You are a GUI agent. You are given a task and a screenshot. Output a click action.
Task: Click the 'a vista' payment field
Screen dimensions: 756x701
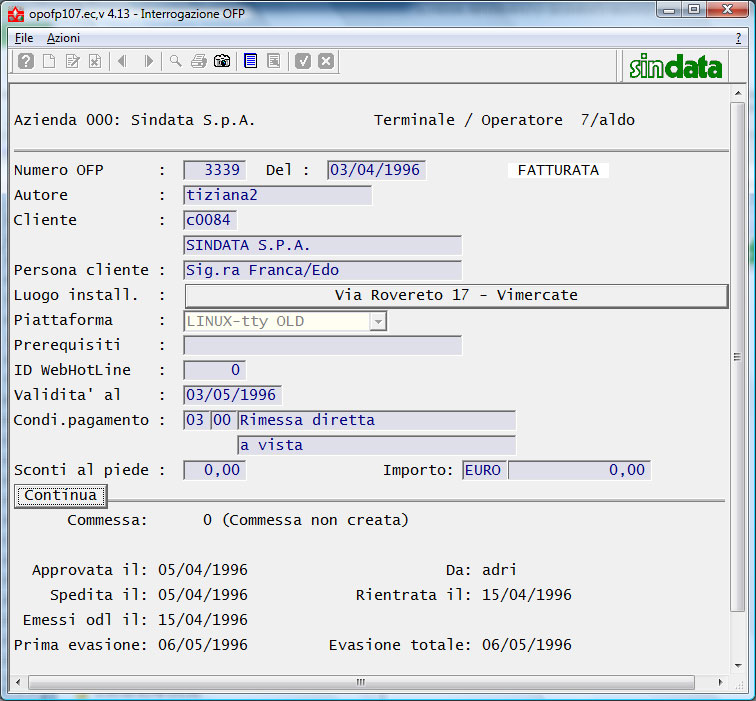377,445
